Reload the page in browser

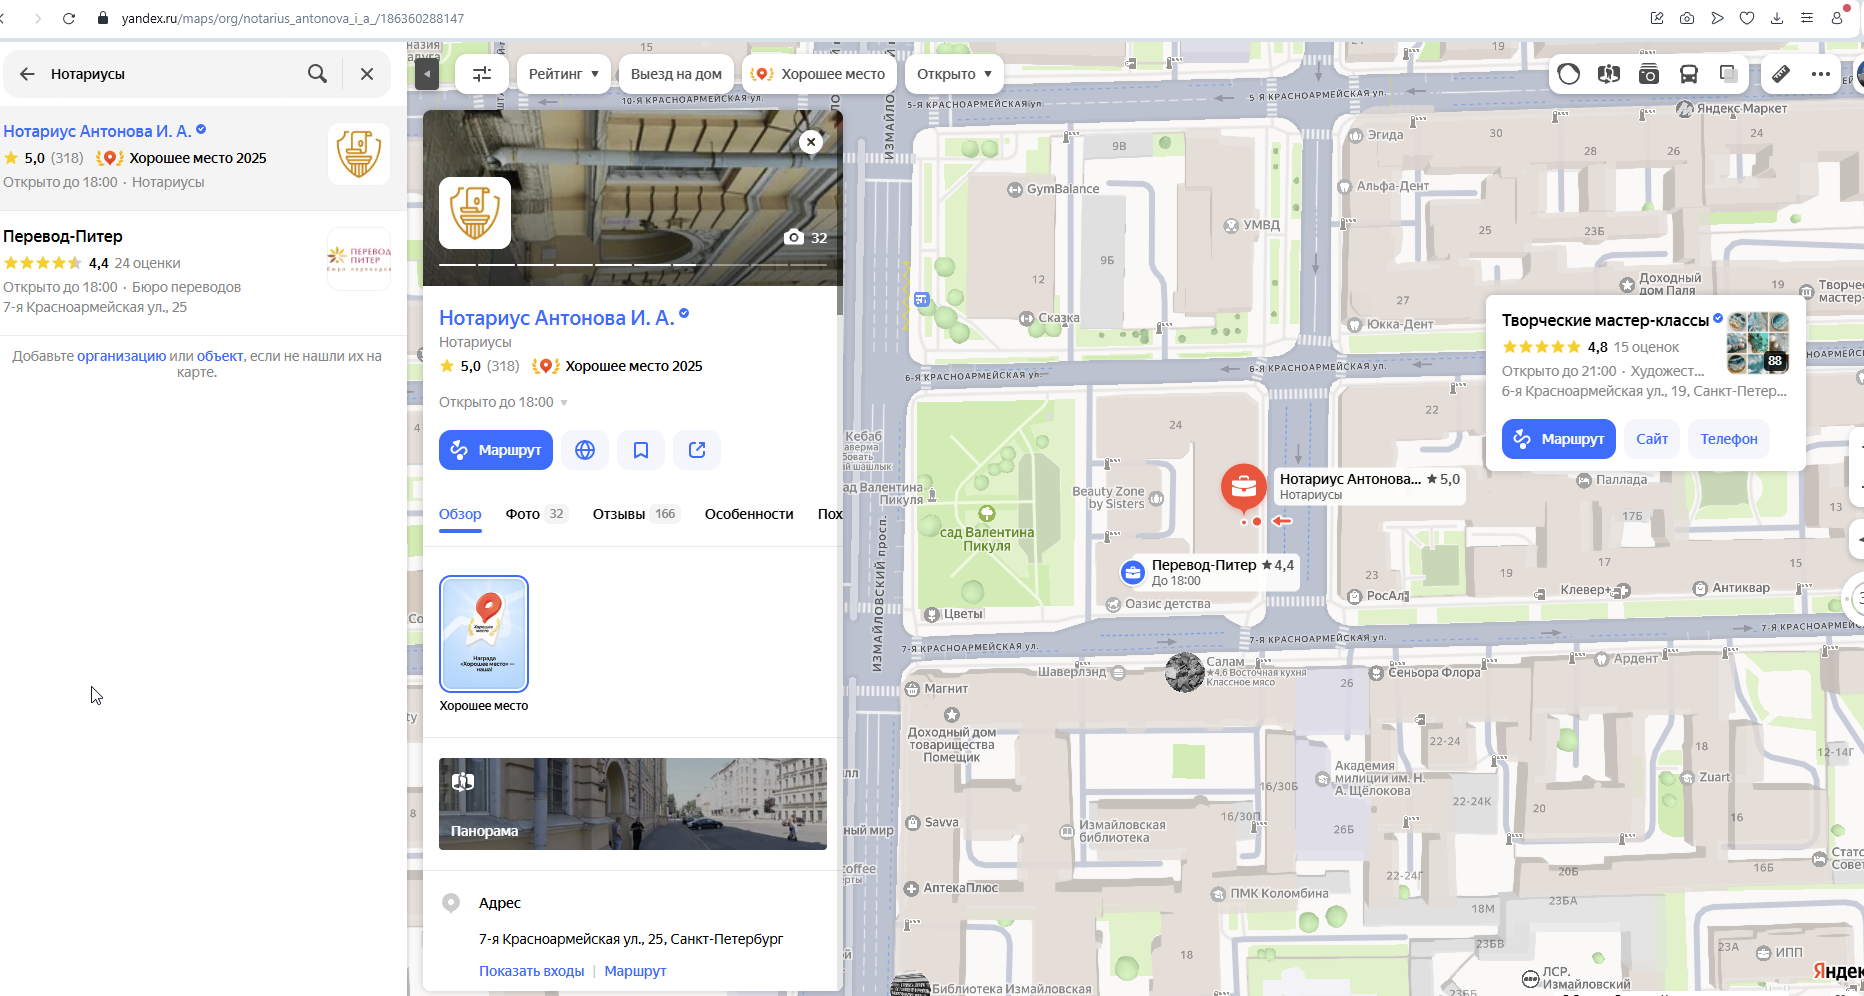pyautogui.click(x=69, y=18)
